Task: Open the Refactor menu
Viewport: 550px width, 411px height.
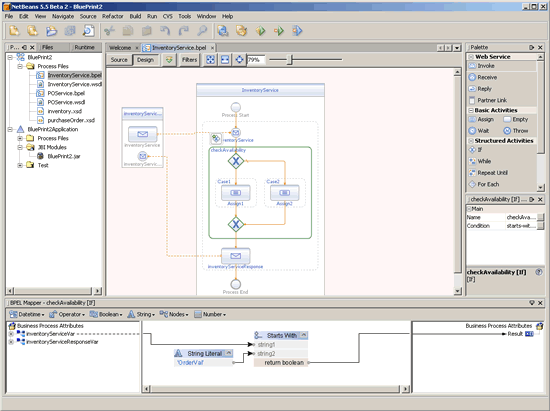Action: point(113,16)
